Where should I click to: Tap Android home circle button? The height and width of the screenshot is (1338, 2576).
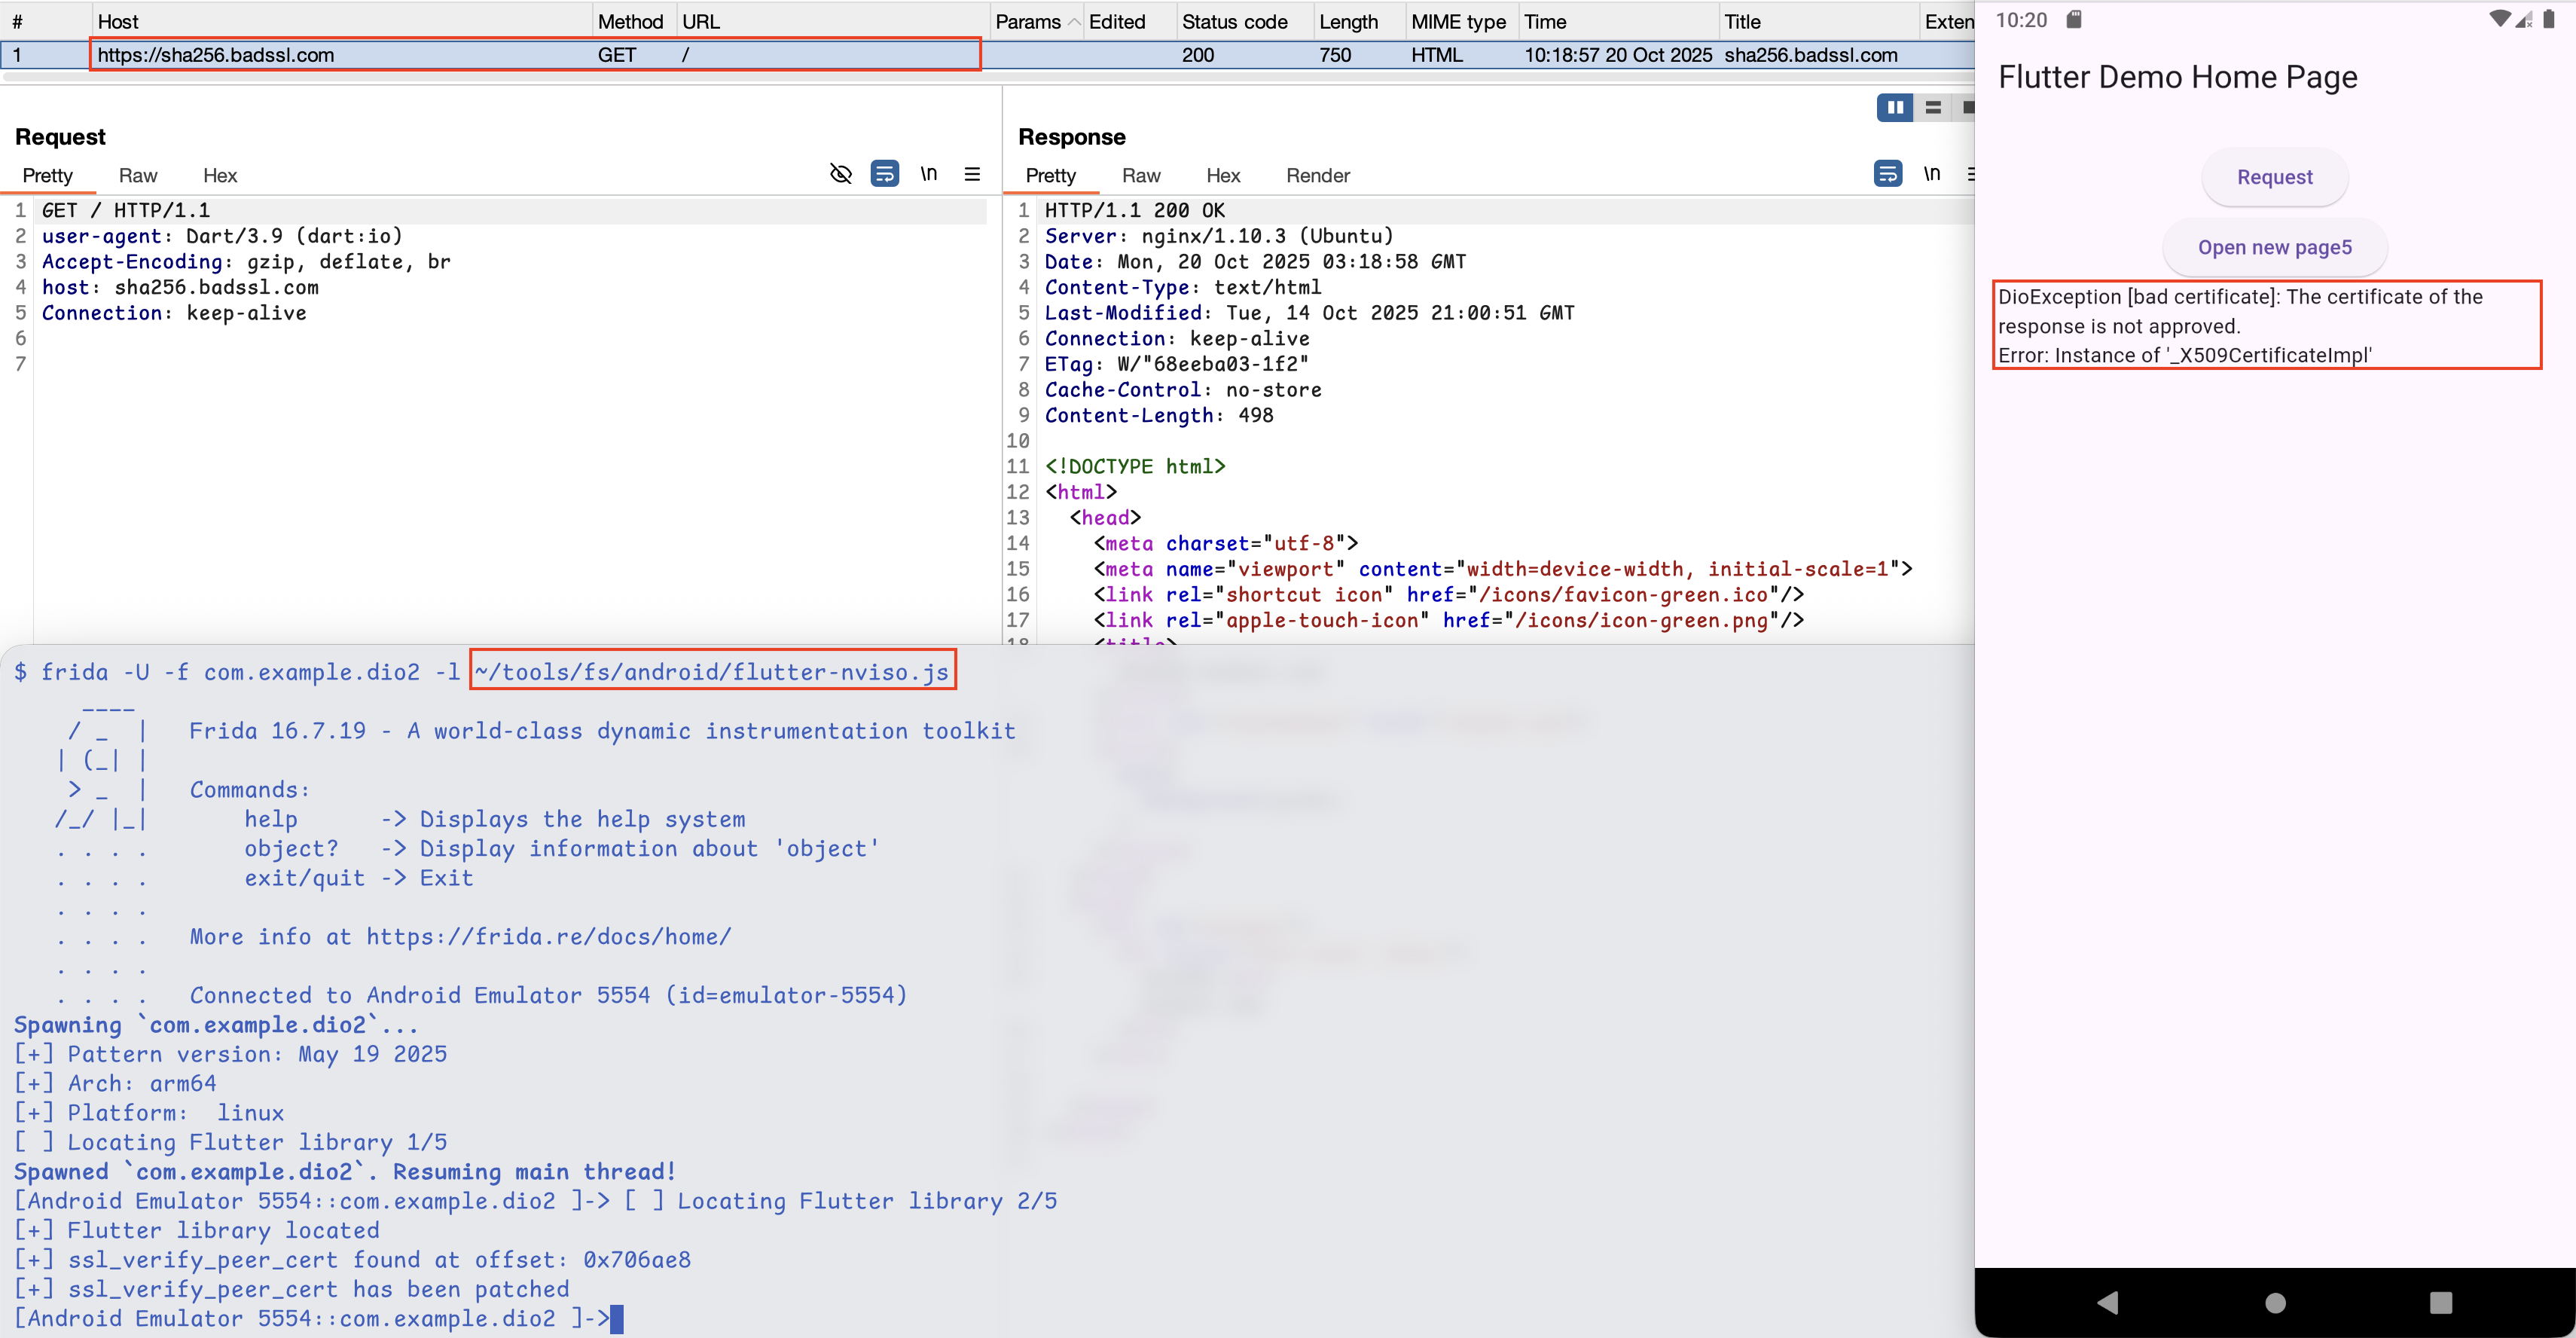(2275, 1302)
